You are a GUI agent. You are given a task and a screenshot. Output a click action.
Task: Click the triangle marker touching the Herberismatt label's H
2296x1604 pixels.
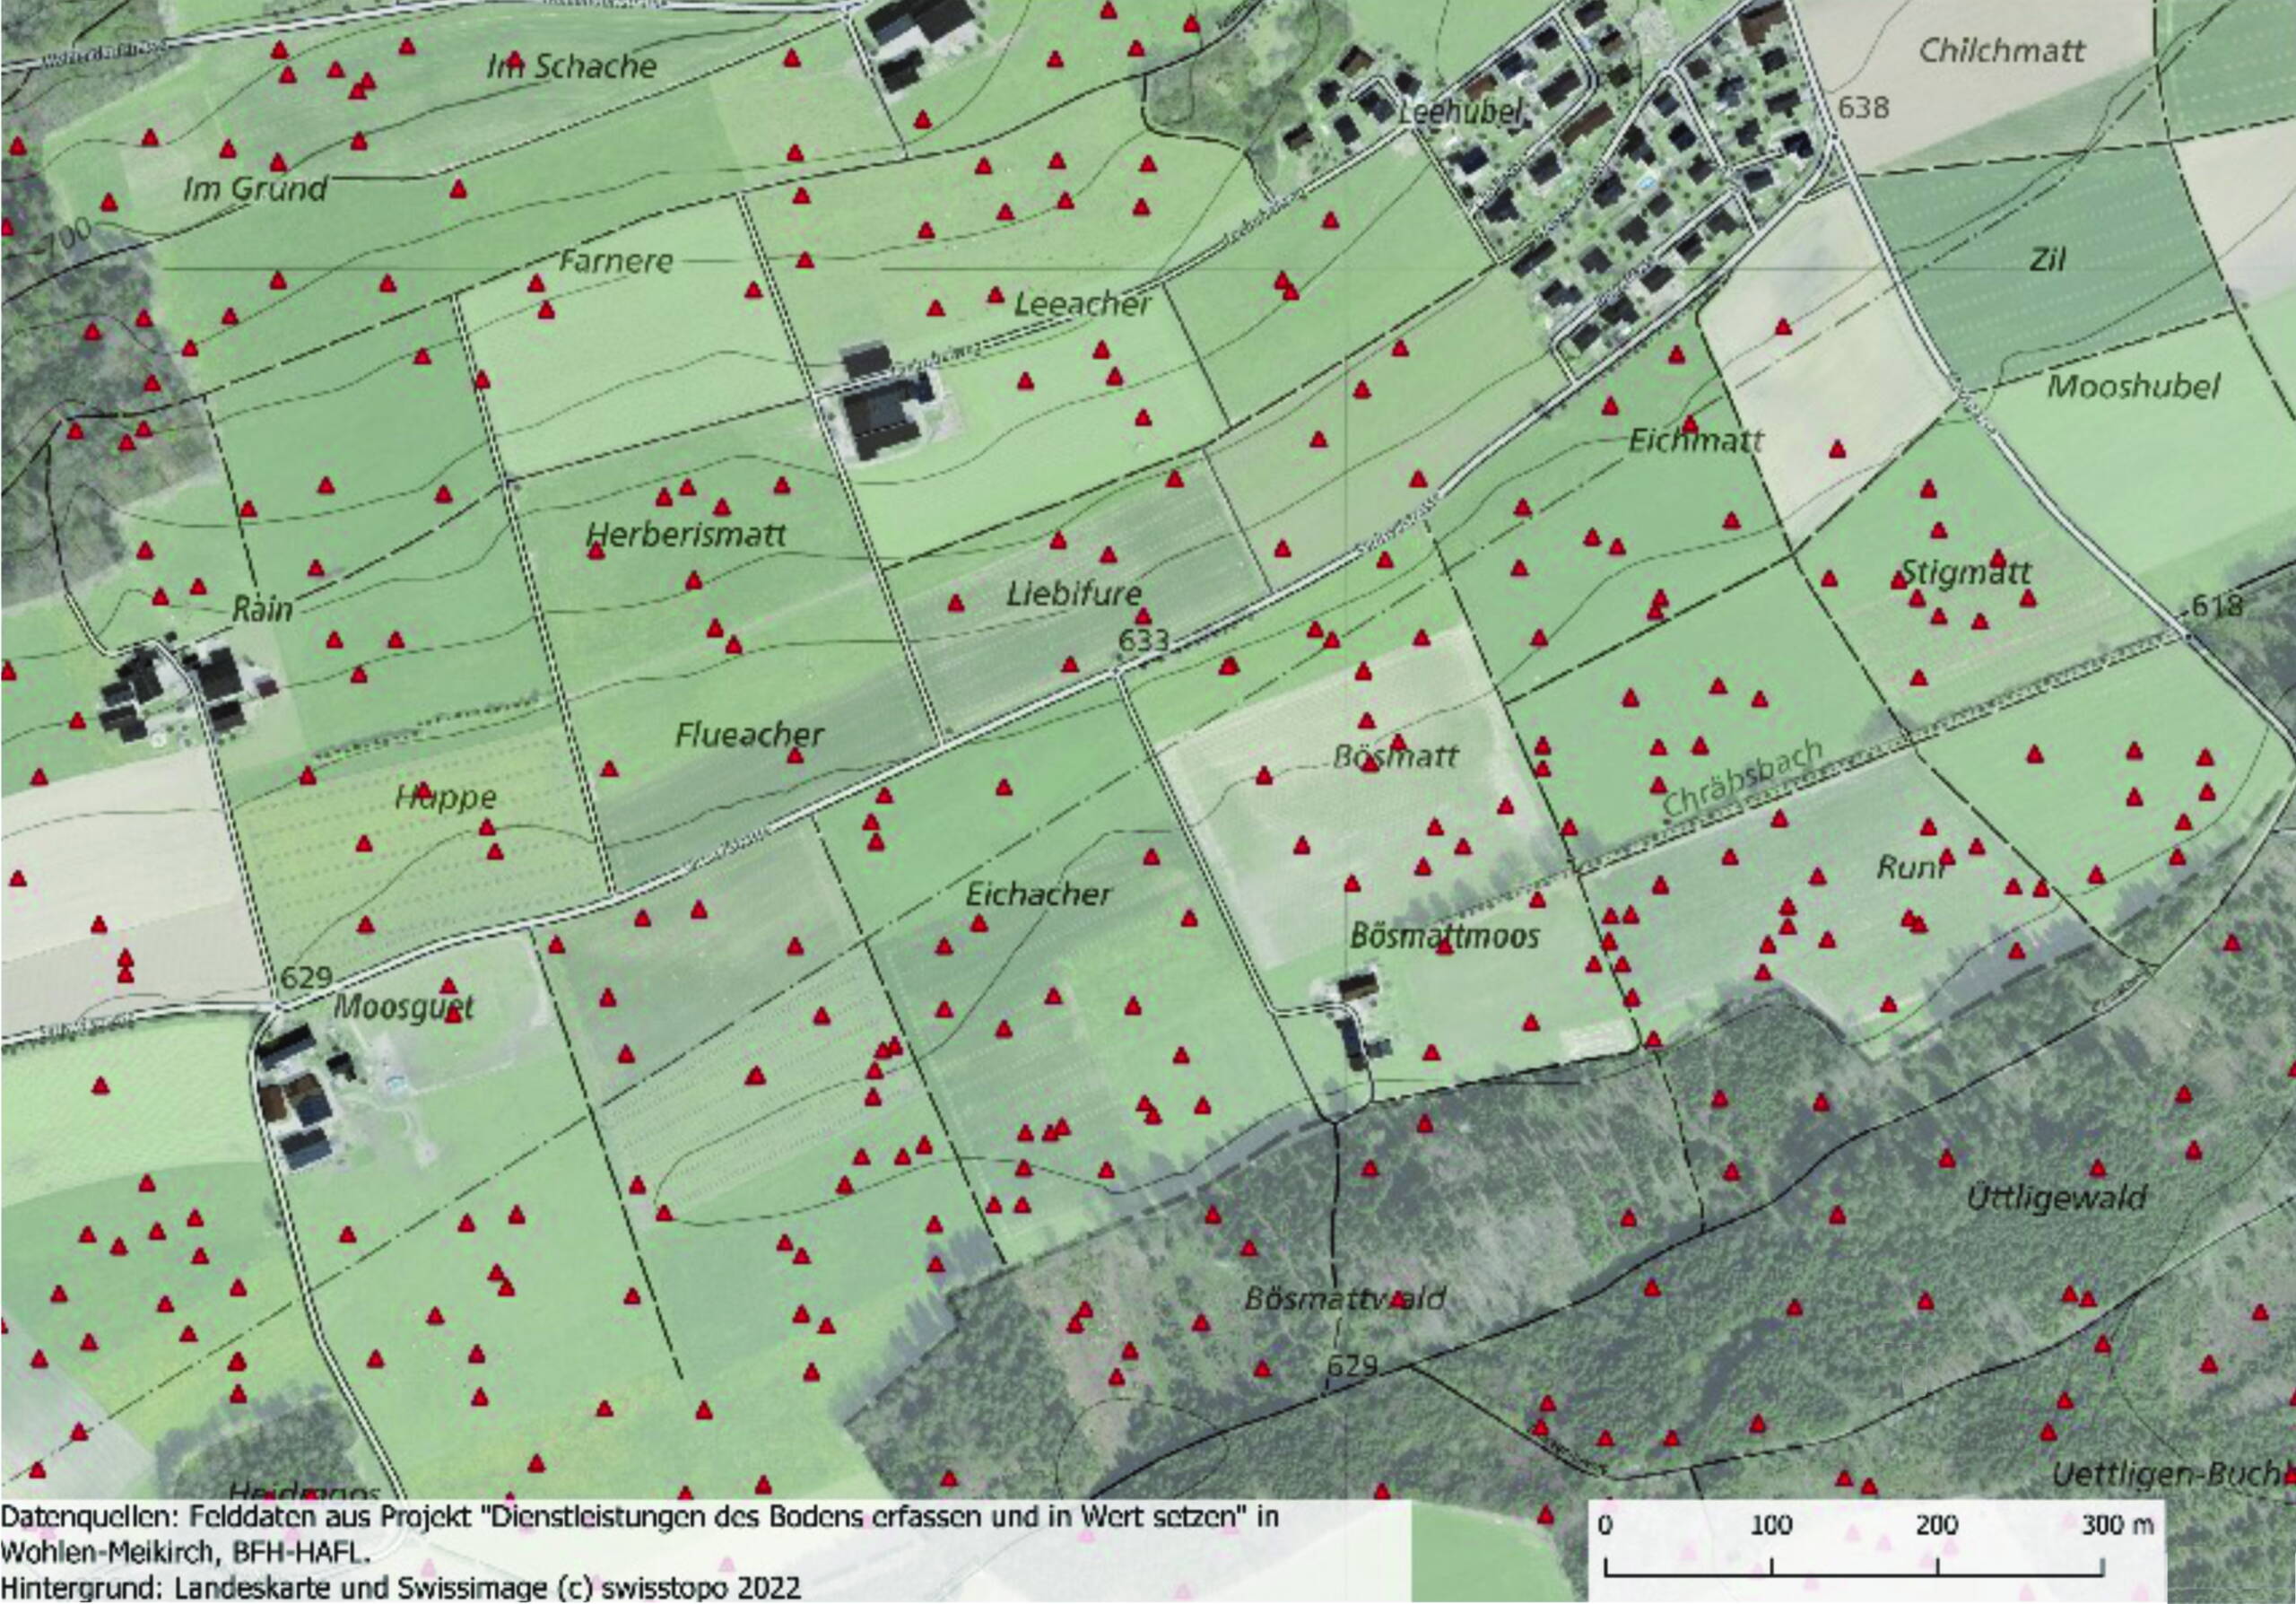tap(597, 550)
